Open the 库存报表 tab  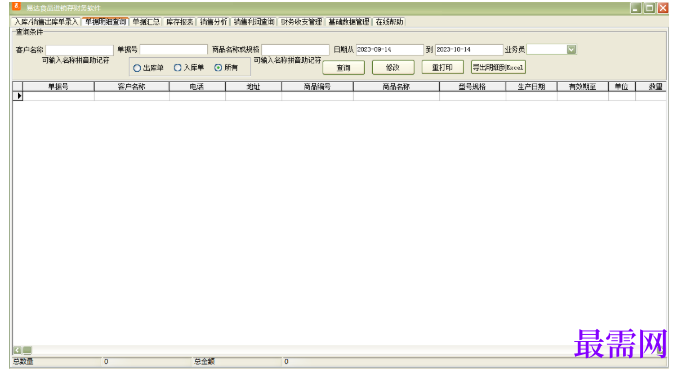pos(179,21)
